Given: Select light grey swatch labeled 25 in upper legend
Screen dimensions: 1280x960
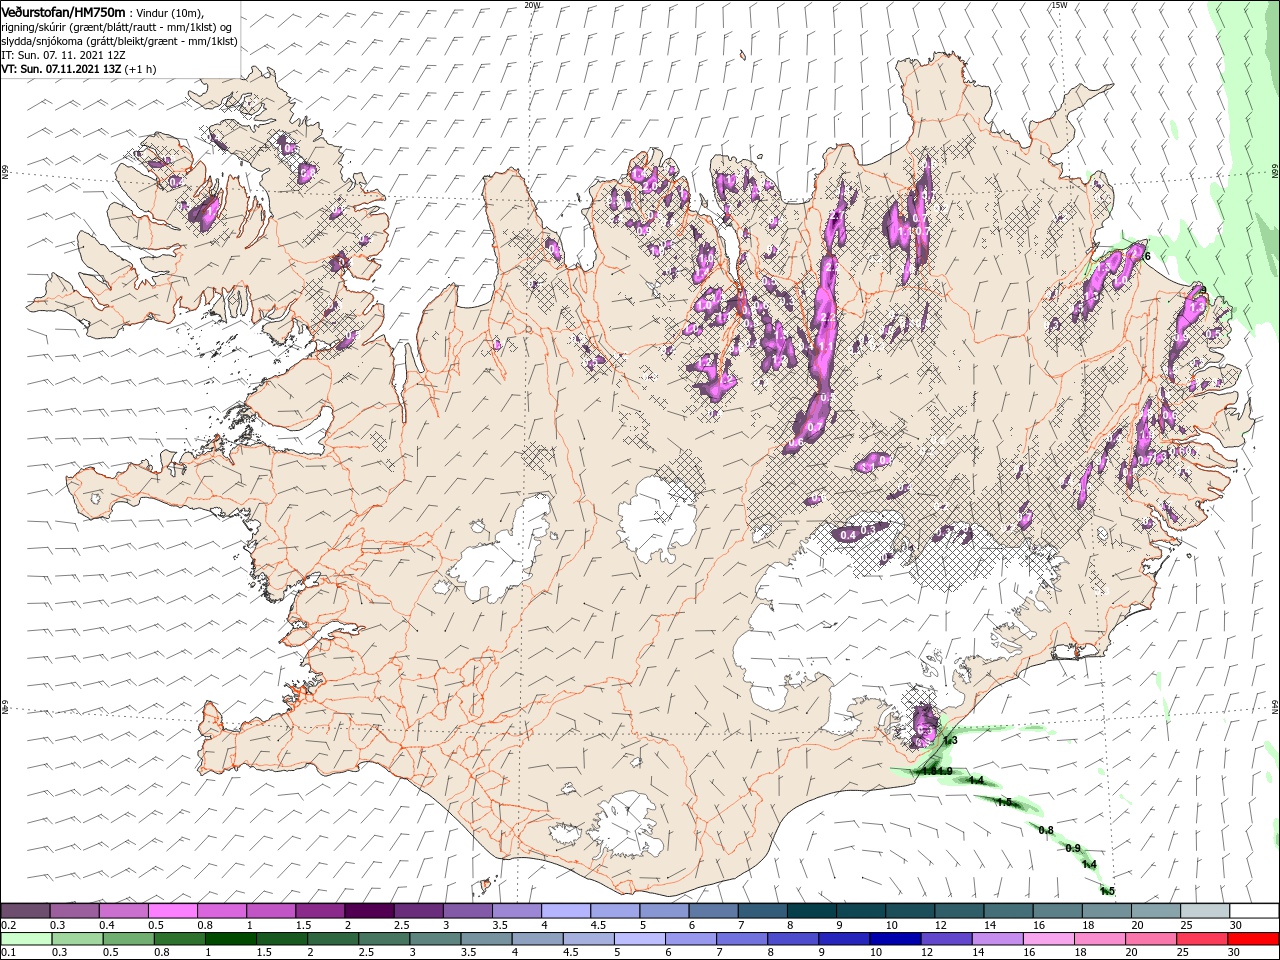Looking at the screenshot, I should [x=1204, y=911].
